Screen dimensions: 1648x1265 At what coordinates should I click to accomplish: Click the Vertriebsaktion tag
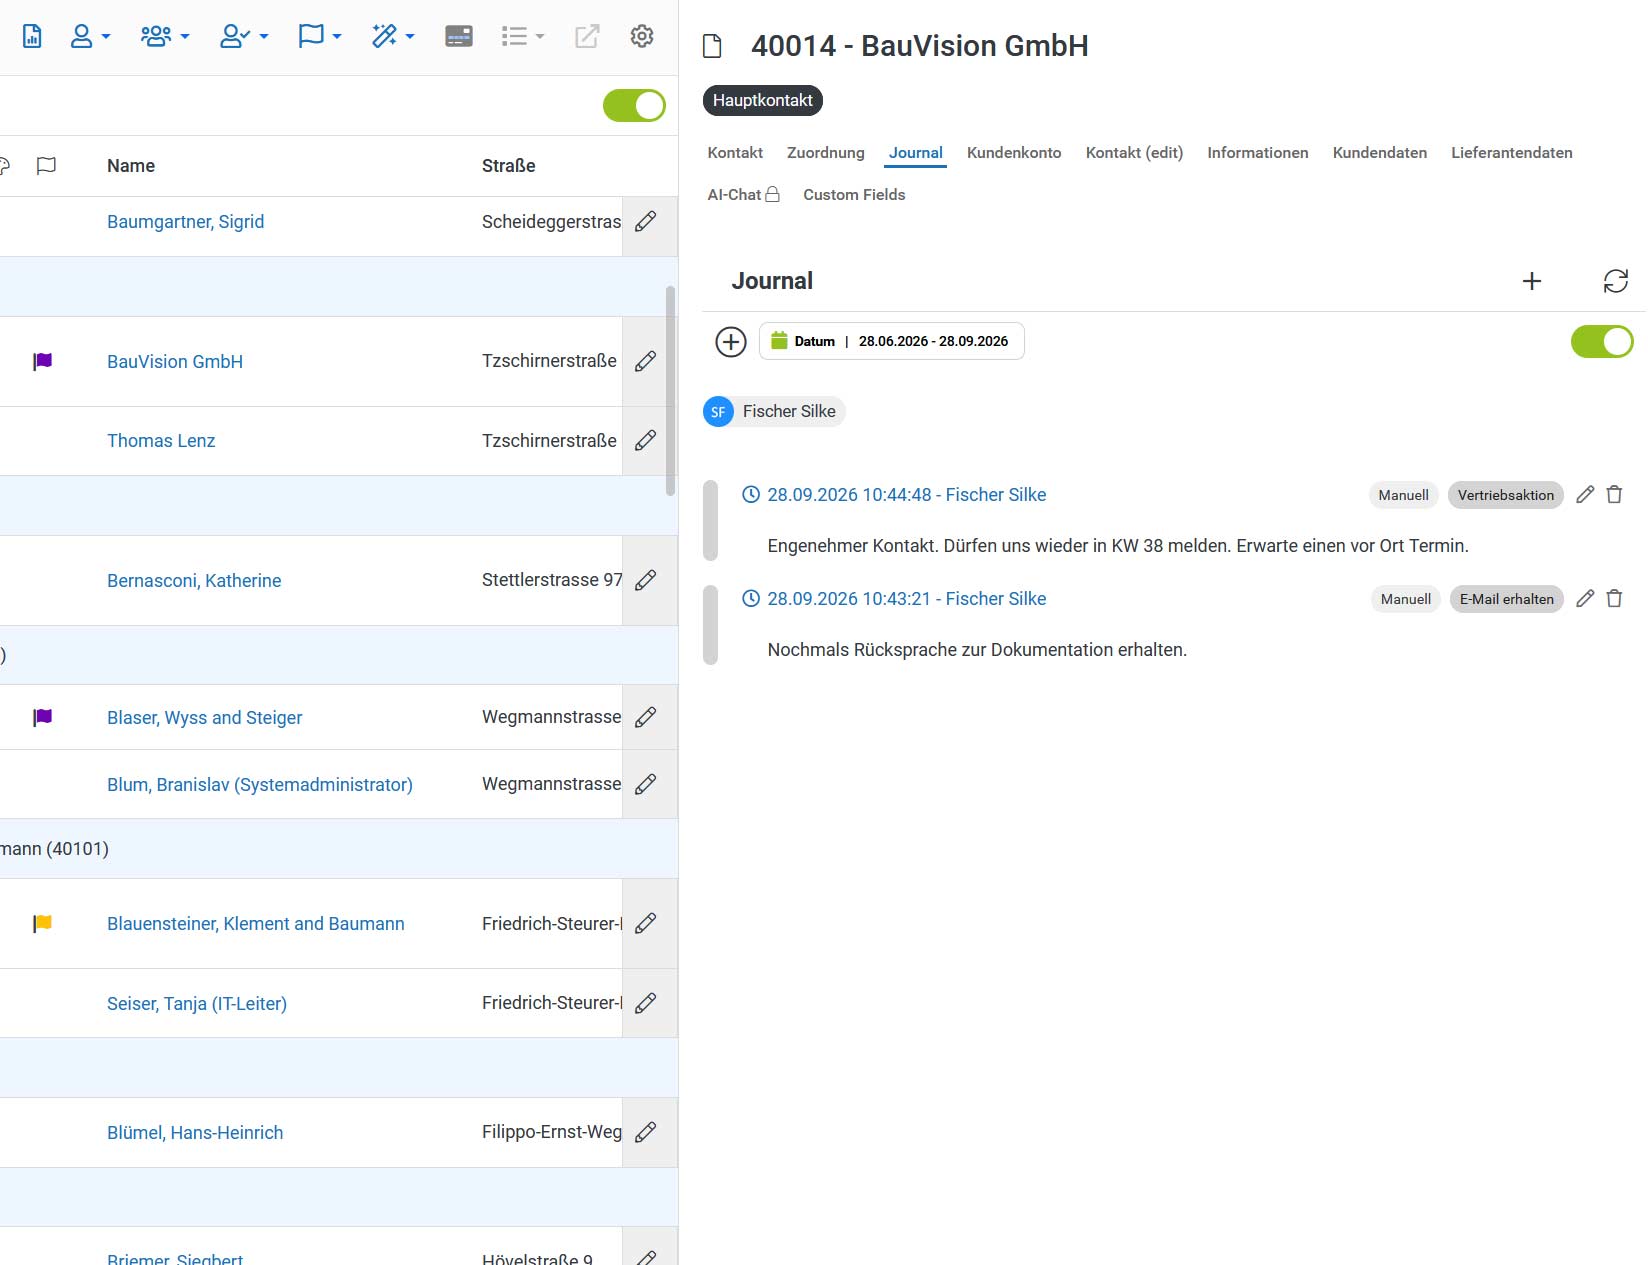[1506, 495]
